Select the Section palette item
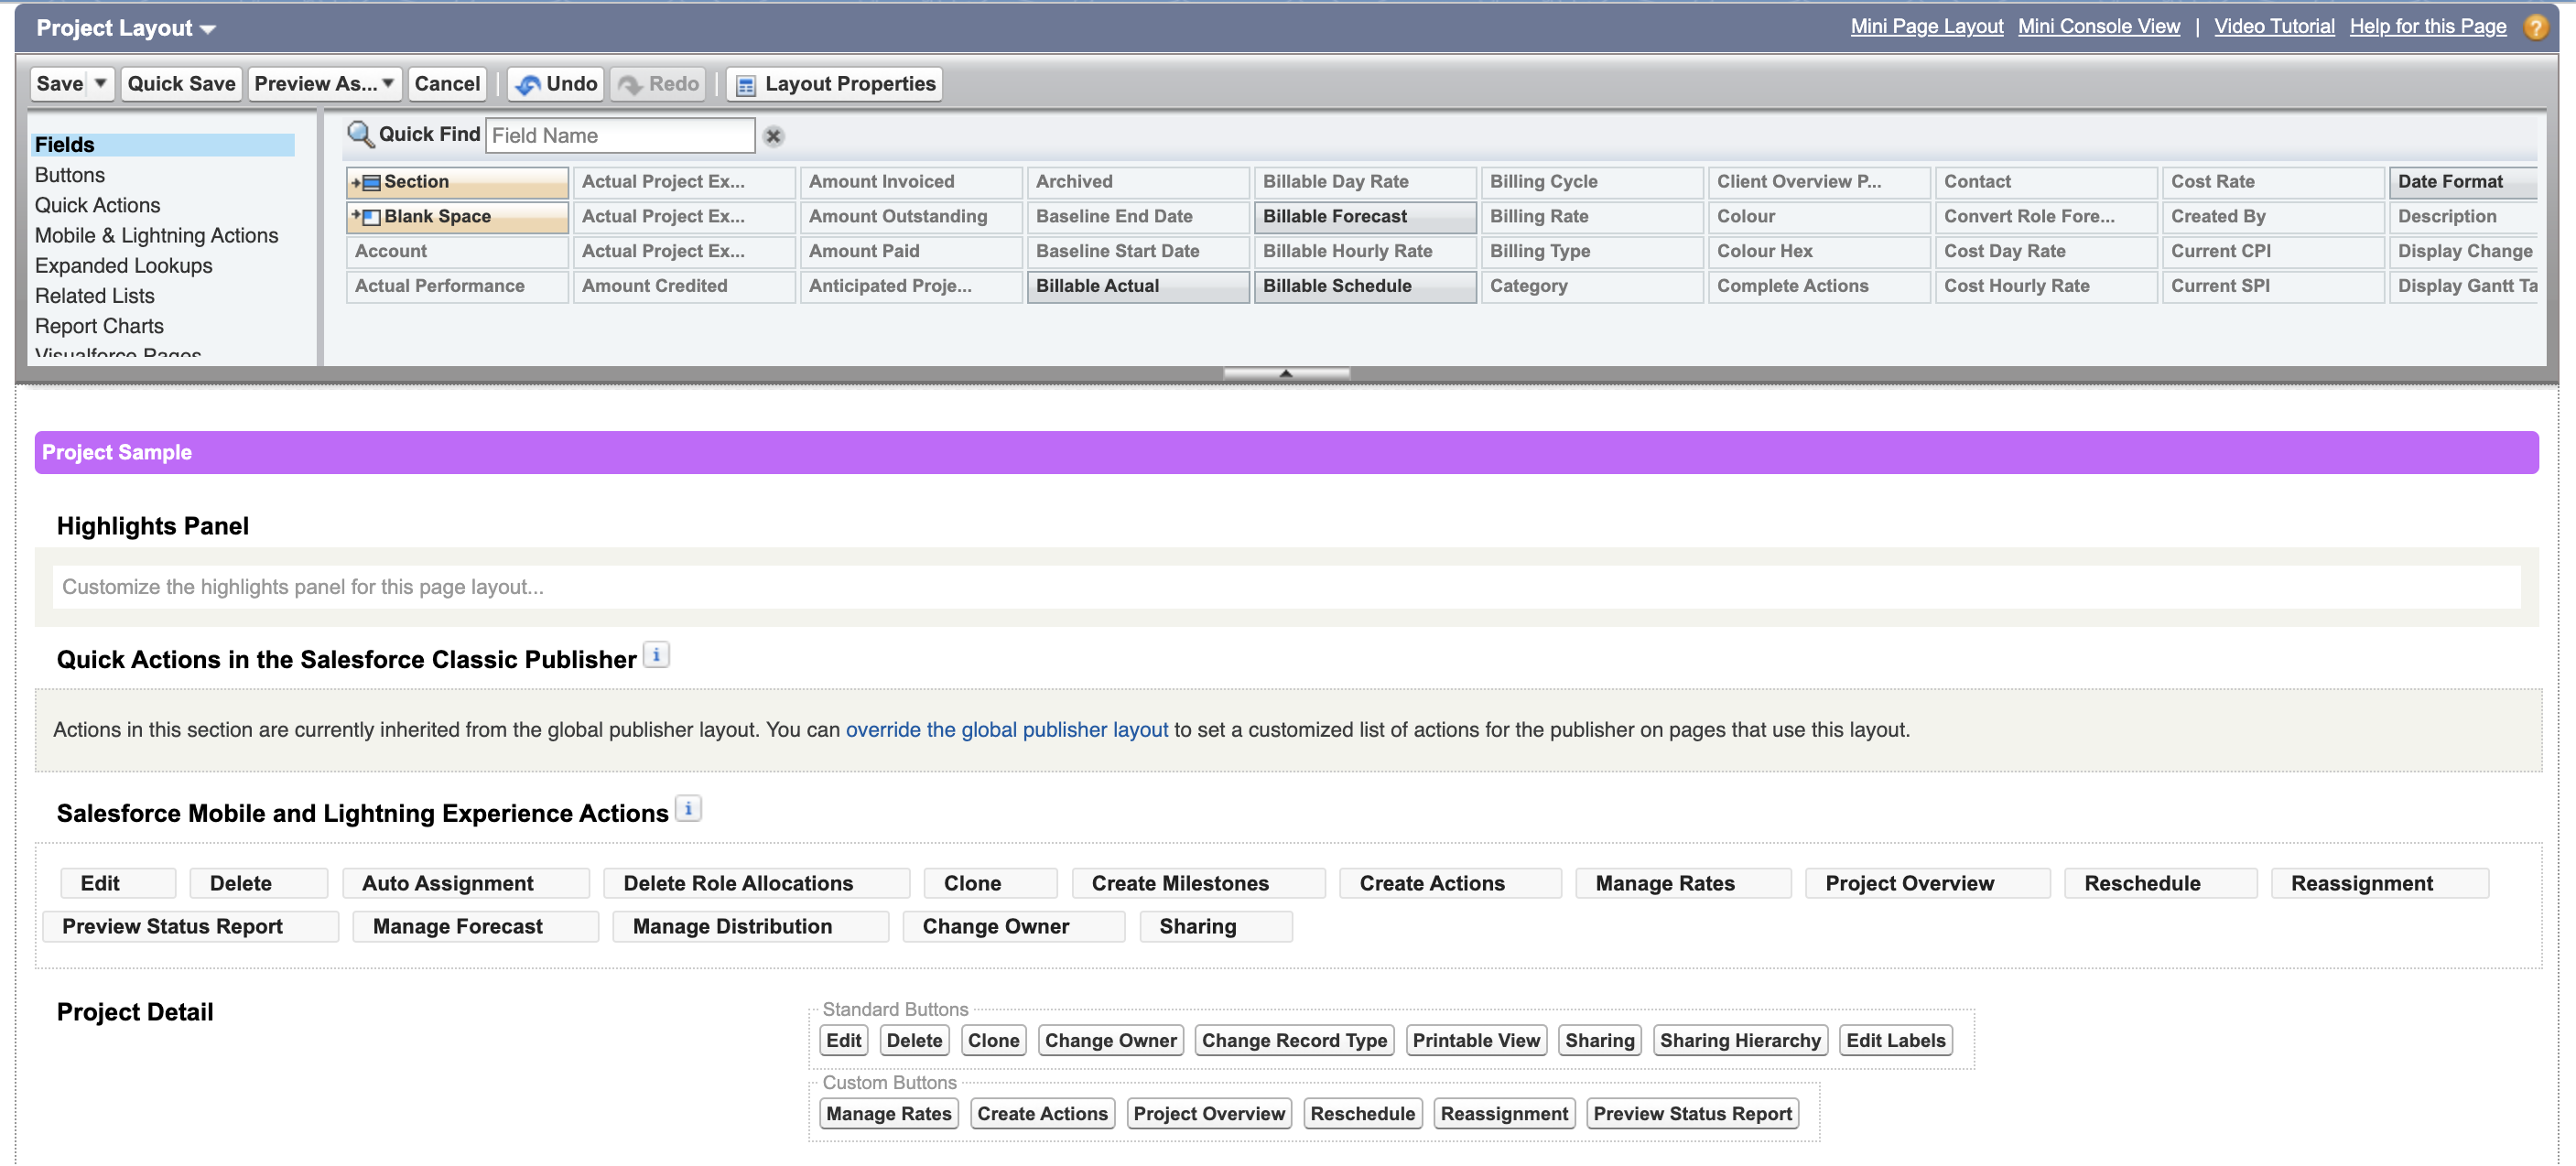 click(457, 182)
